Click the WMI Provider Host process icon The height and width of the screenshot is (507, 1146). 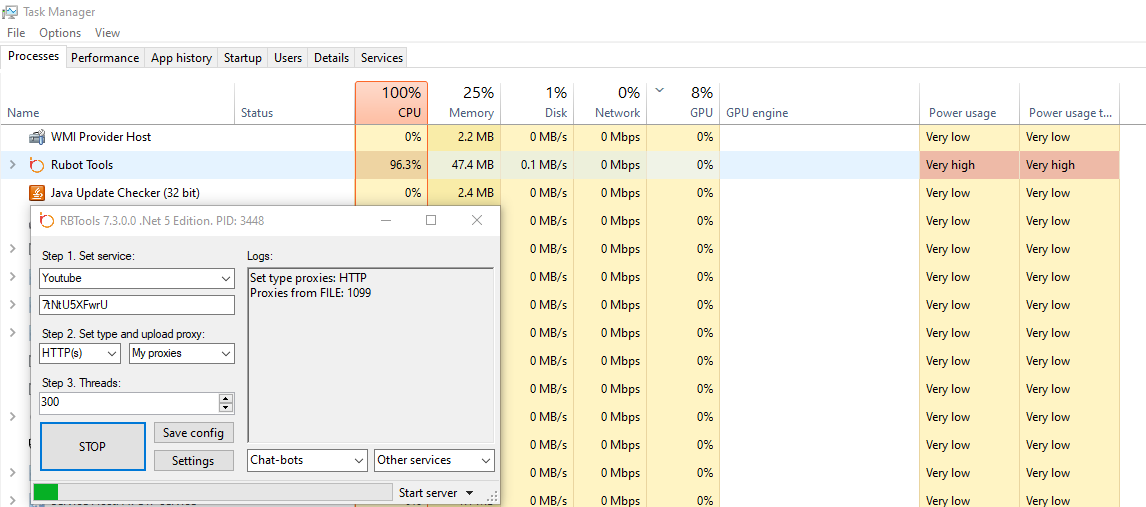click(37, 137)
